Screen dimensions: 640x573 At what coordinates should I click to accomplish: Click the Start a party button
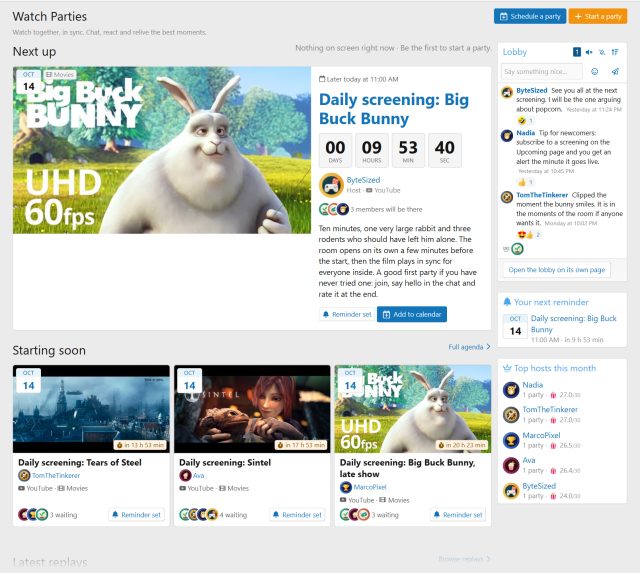coord(598,16)
